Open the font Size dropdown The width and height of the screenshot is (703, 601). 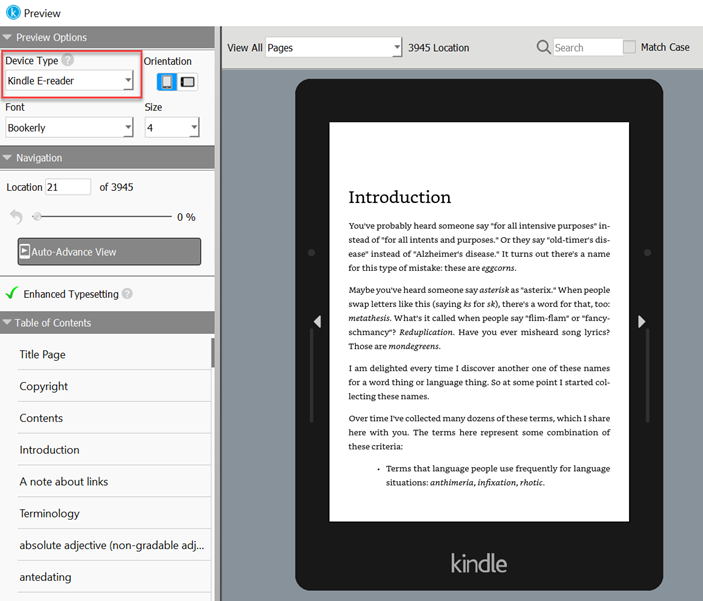coord(172,128)
